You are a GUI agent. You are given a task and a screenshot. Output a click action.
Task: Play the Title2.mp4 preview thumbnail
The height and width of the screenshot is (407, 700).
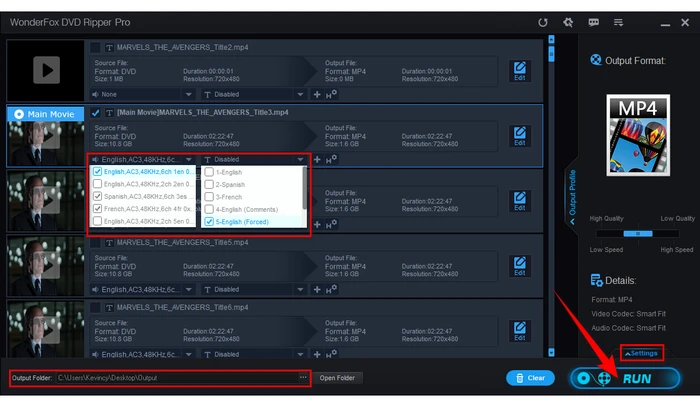click(46, 70)
